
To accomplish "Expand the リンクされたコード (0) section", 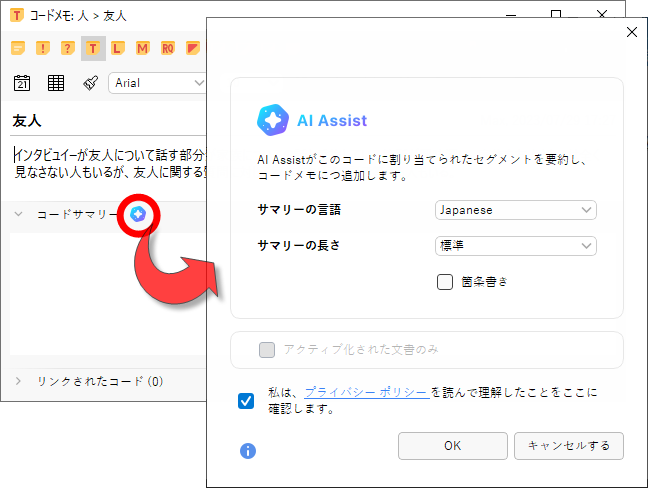I will [x=18, y=381].
